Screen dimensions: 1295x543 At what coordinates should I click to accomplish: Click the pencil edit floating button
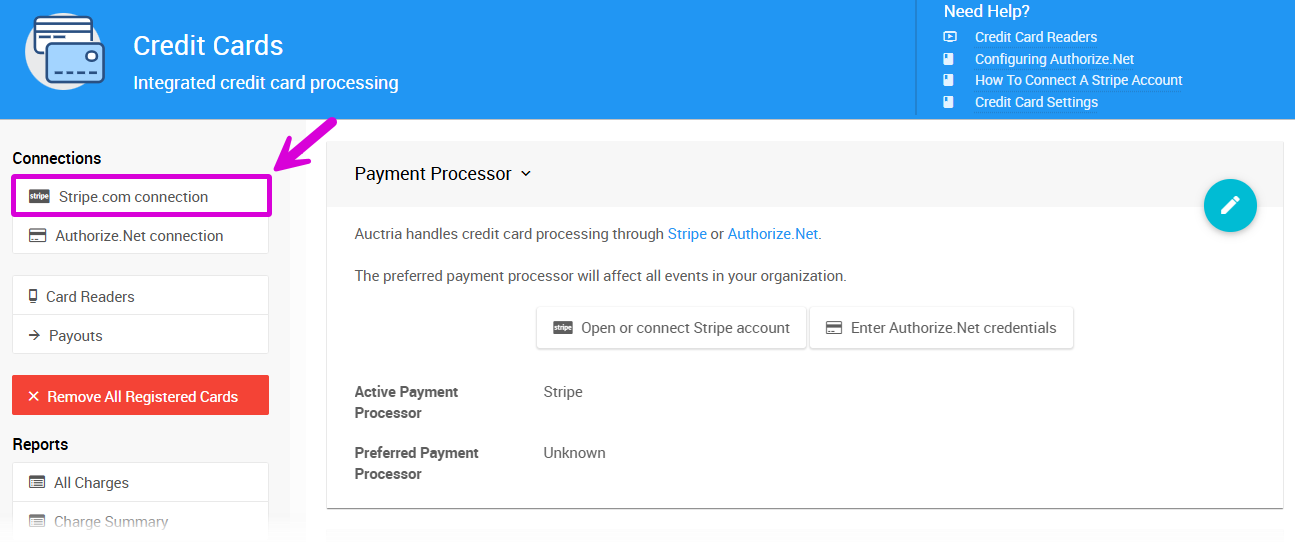point(1229,206)
